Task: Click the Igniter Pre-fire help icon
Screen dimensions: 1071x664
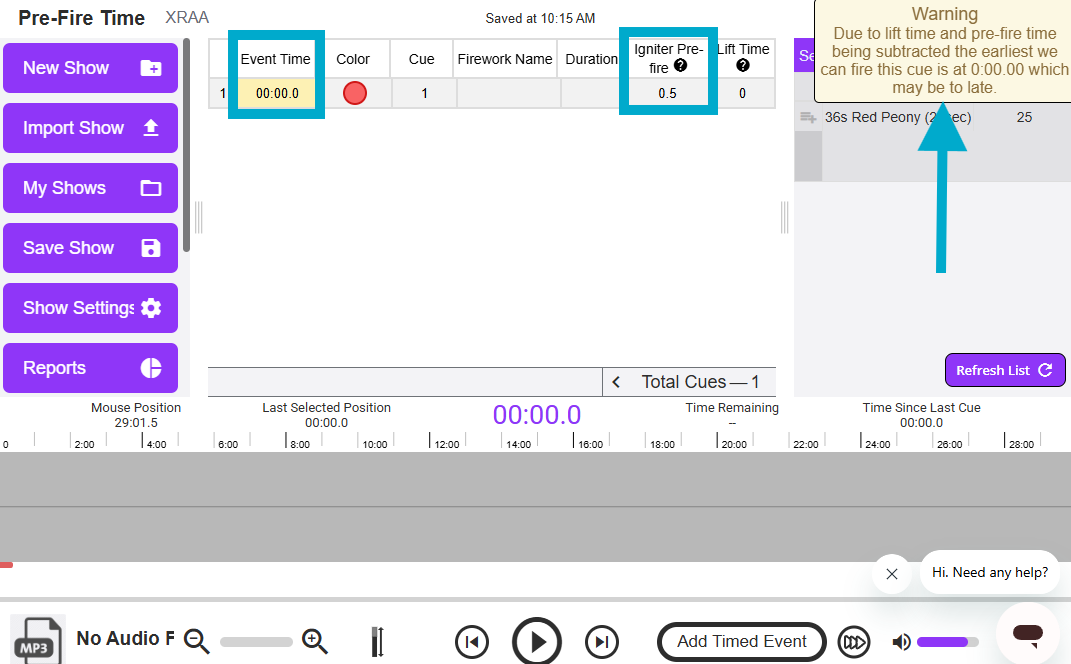Action: click(x=681, y=67)
